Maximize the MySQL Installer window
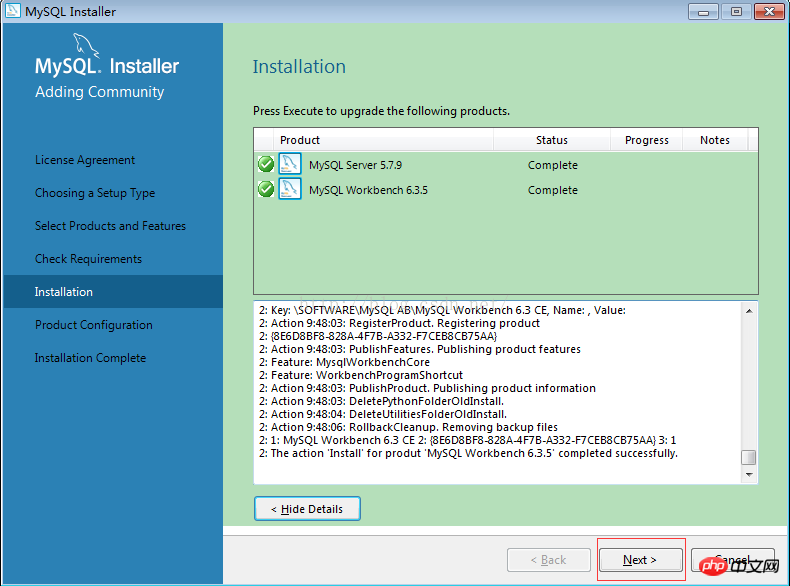The width and height of the screenshot is (790, 586). [x=736, y=11]
